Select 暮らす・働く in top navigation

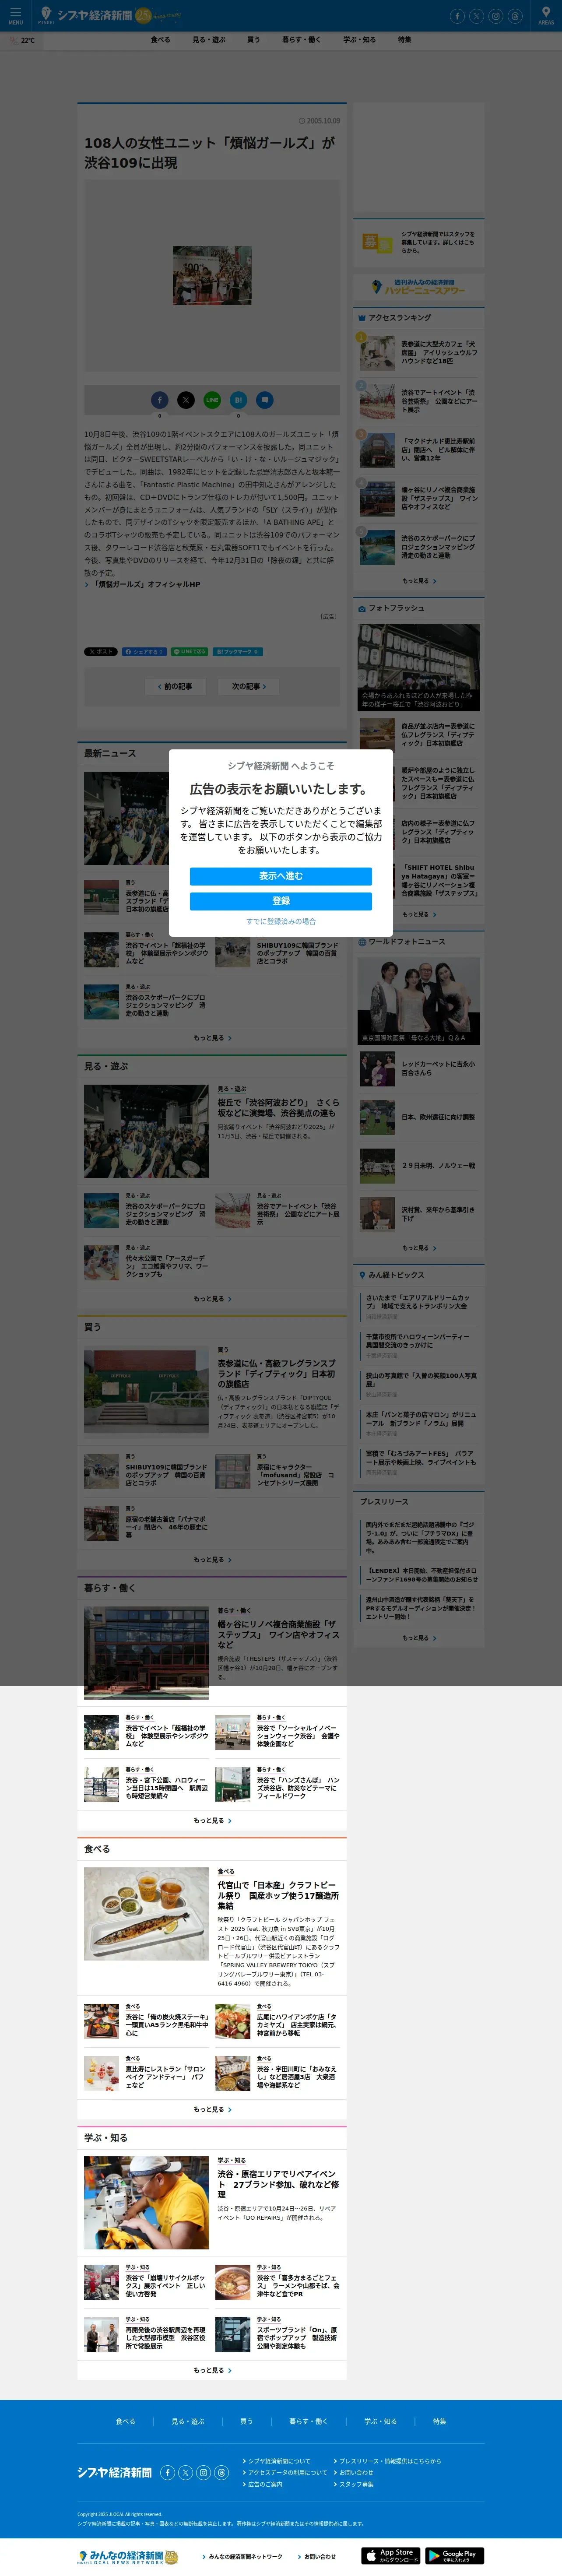(x=301, y=40)
